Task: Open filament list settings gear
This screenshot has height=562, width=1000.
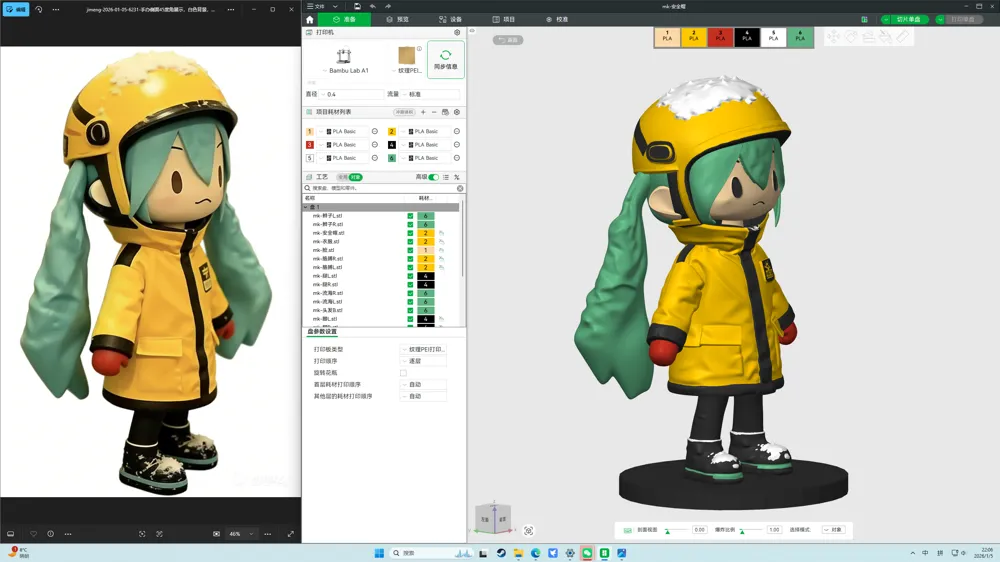Action: pos(457,112)
